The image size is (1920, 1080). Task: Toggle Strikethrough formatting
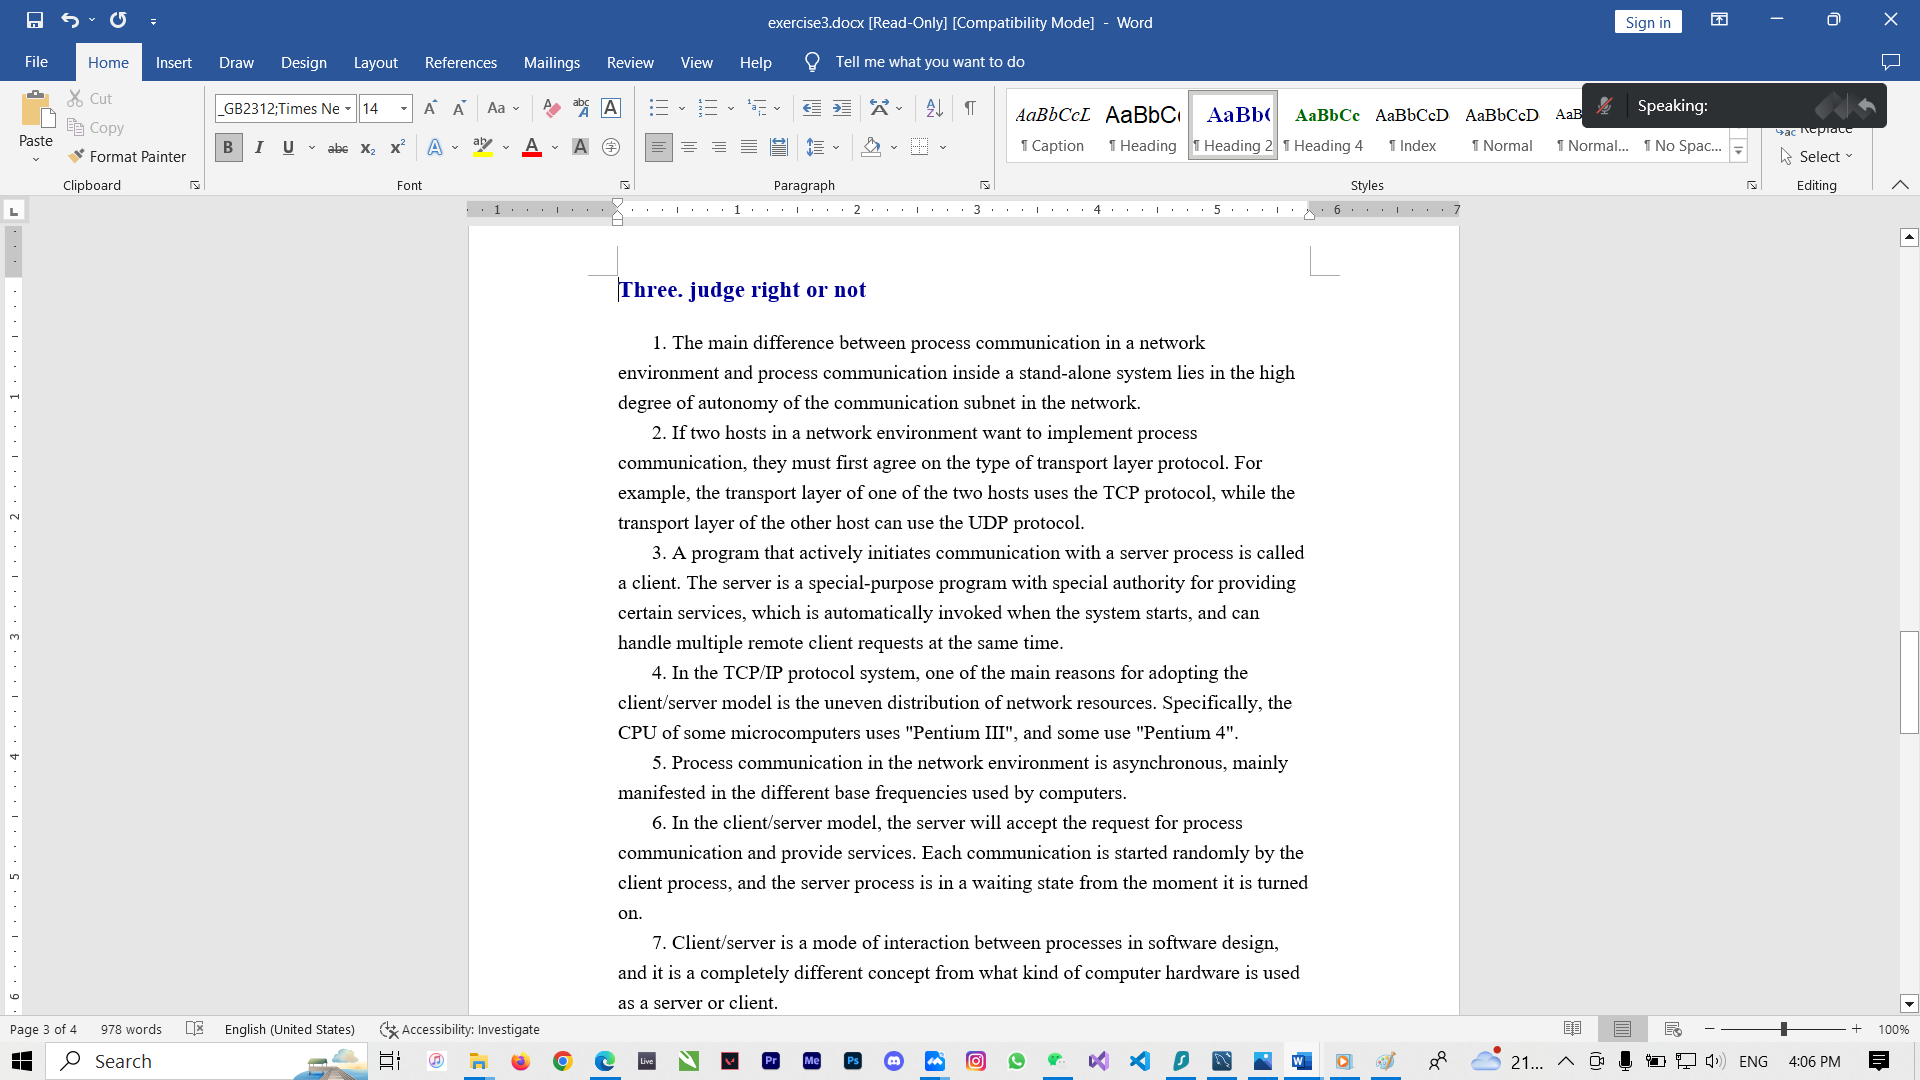pyautogui.click(x=338, y=147)
